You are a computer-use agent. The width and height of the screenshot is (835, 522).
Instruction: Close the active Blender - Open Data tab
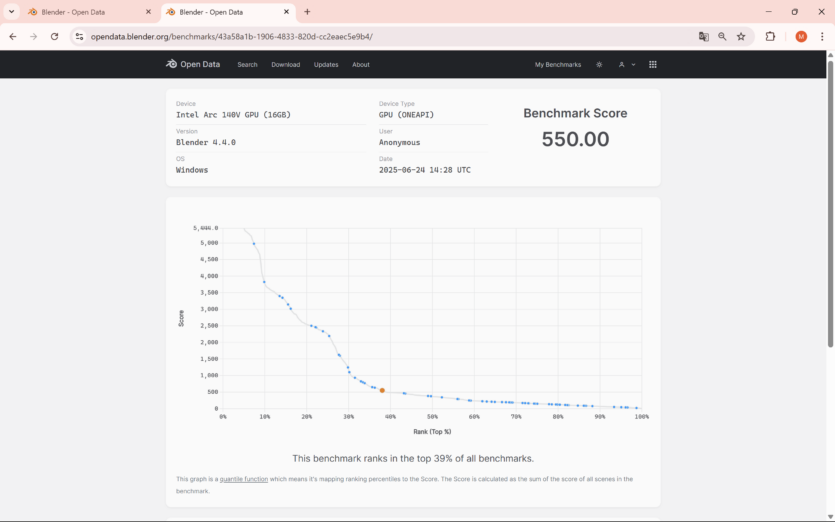tap(286, 12)
